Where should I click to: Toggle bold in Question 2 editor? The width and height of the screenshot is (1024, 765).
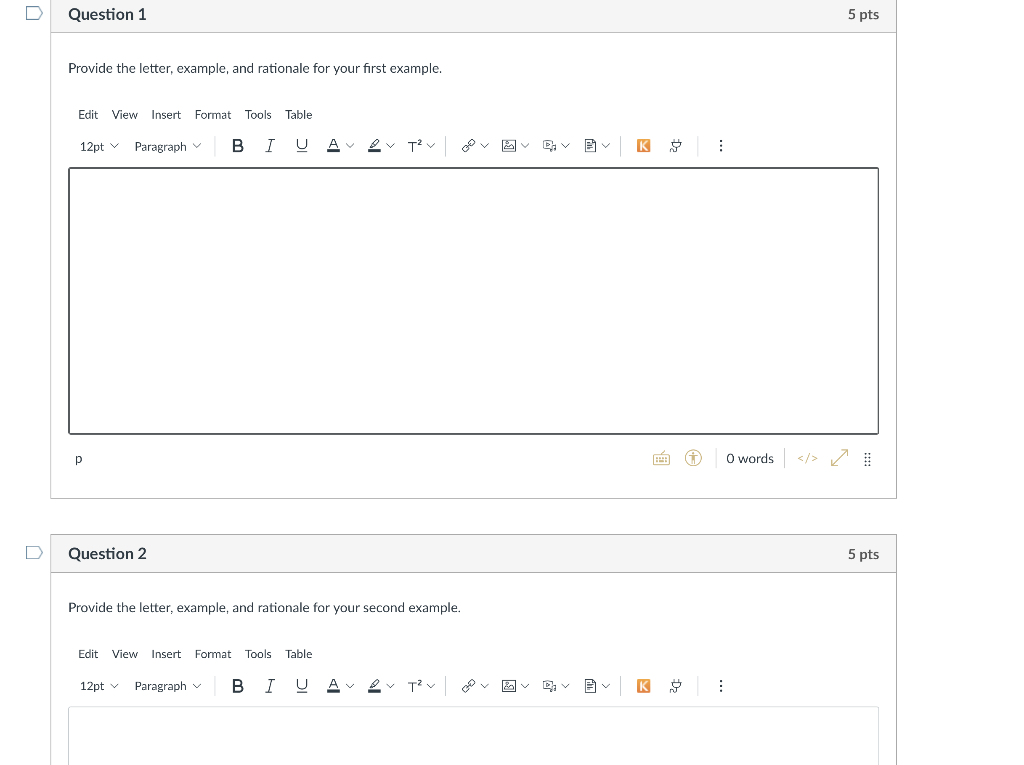[238, 685]
